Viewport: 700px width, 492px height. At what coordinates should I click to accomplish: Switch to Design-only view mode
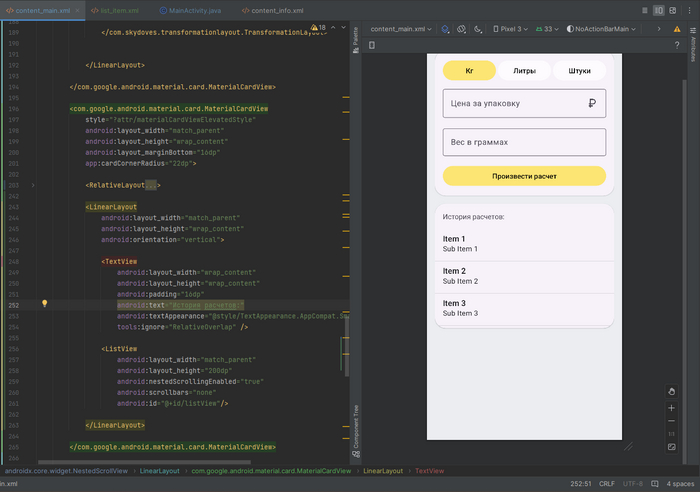coord(672,10)
